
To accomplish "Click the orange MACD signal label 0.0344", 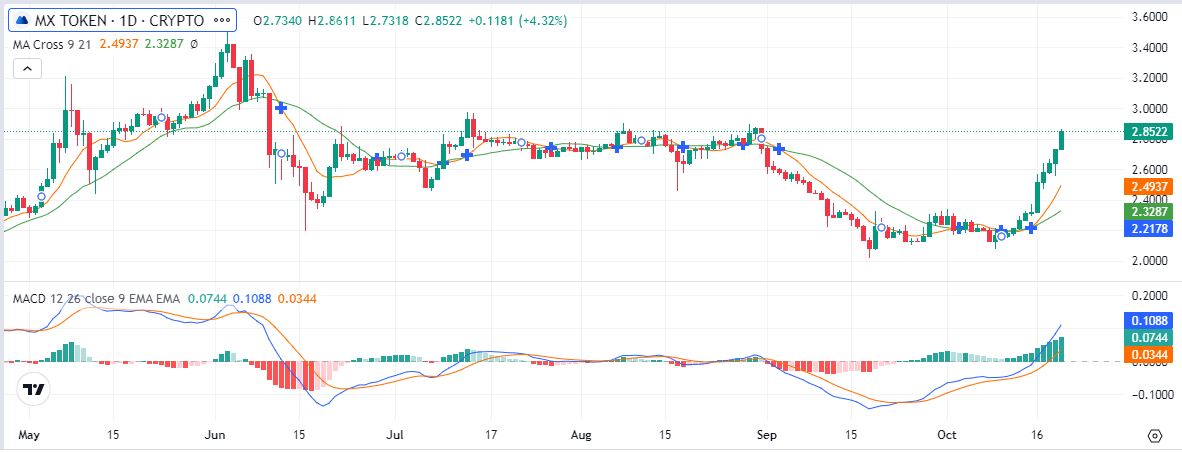I will (1147, 353).
